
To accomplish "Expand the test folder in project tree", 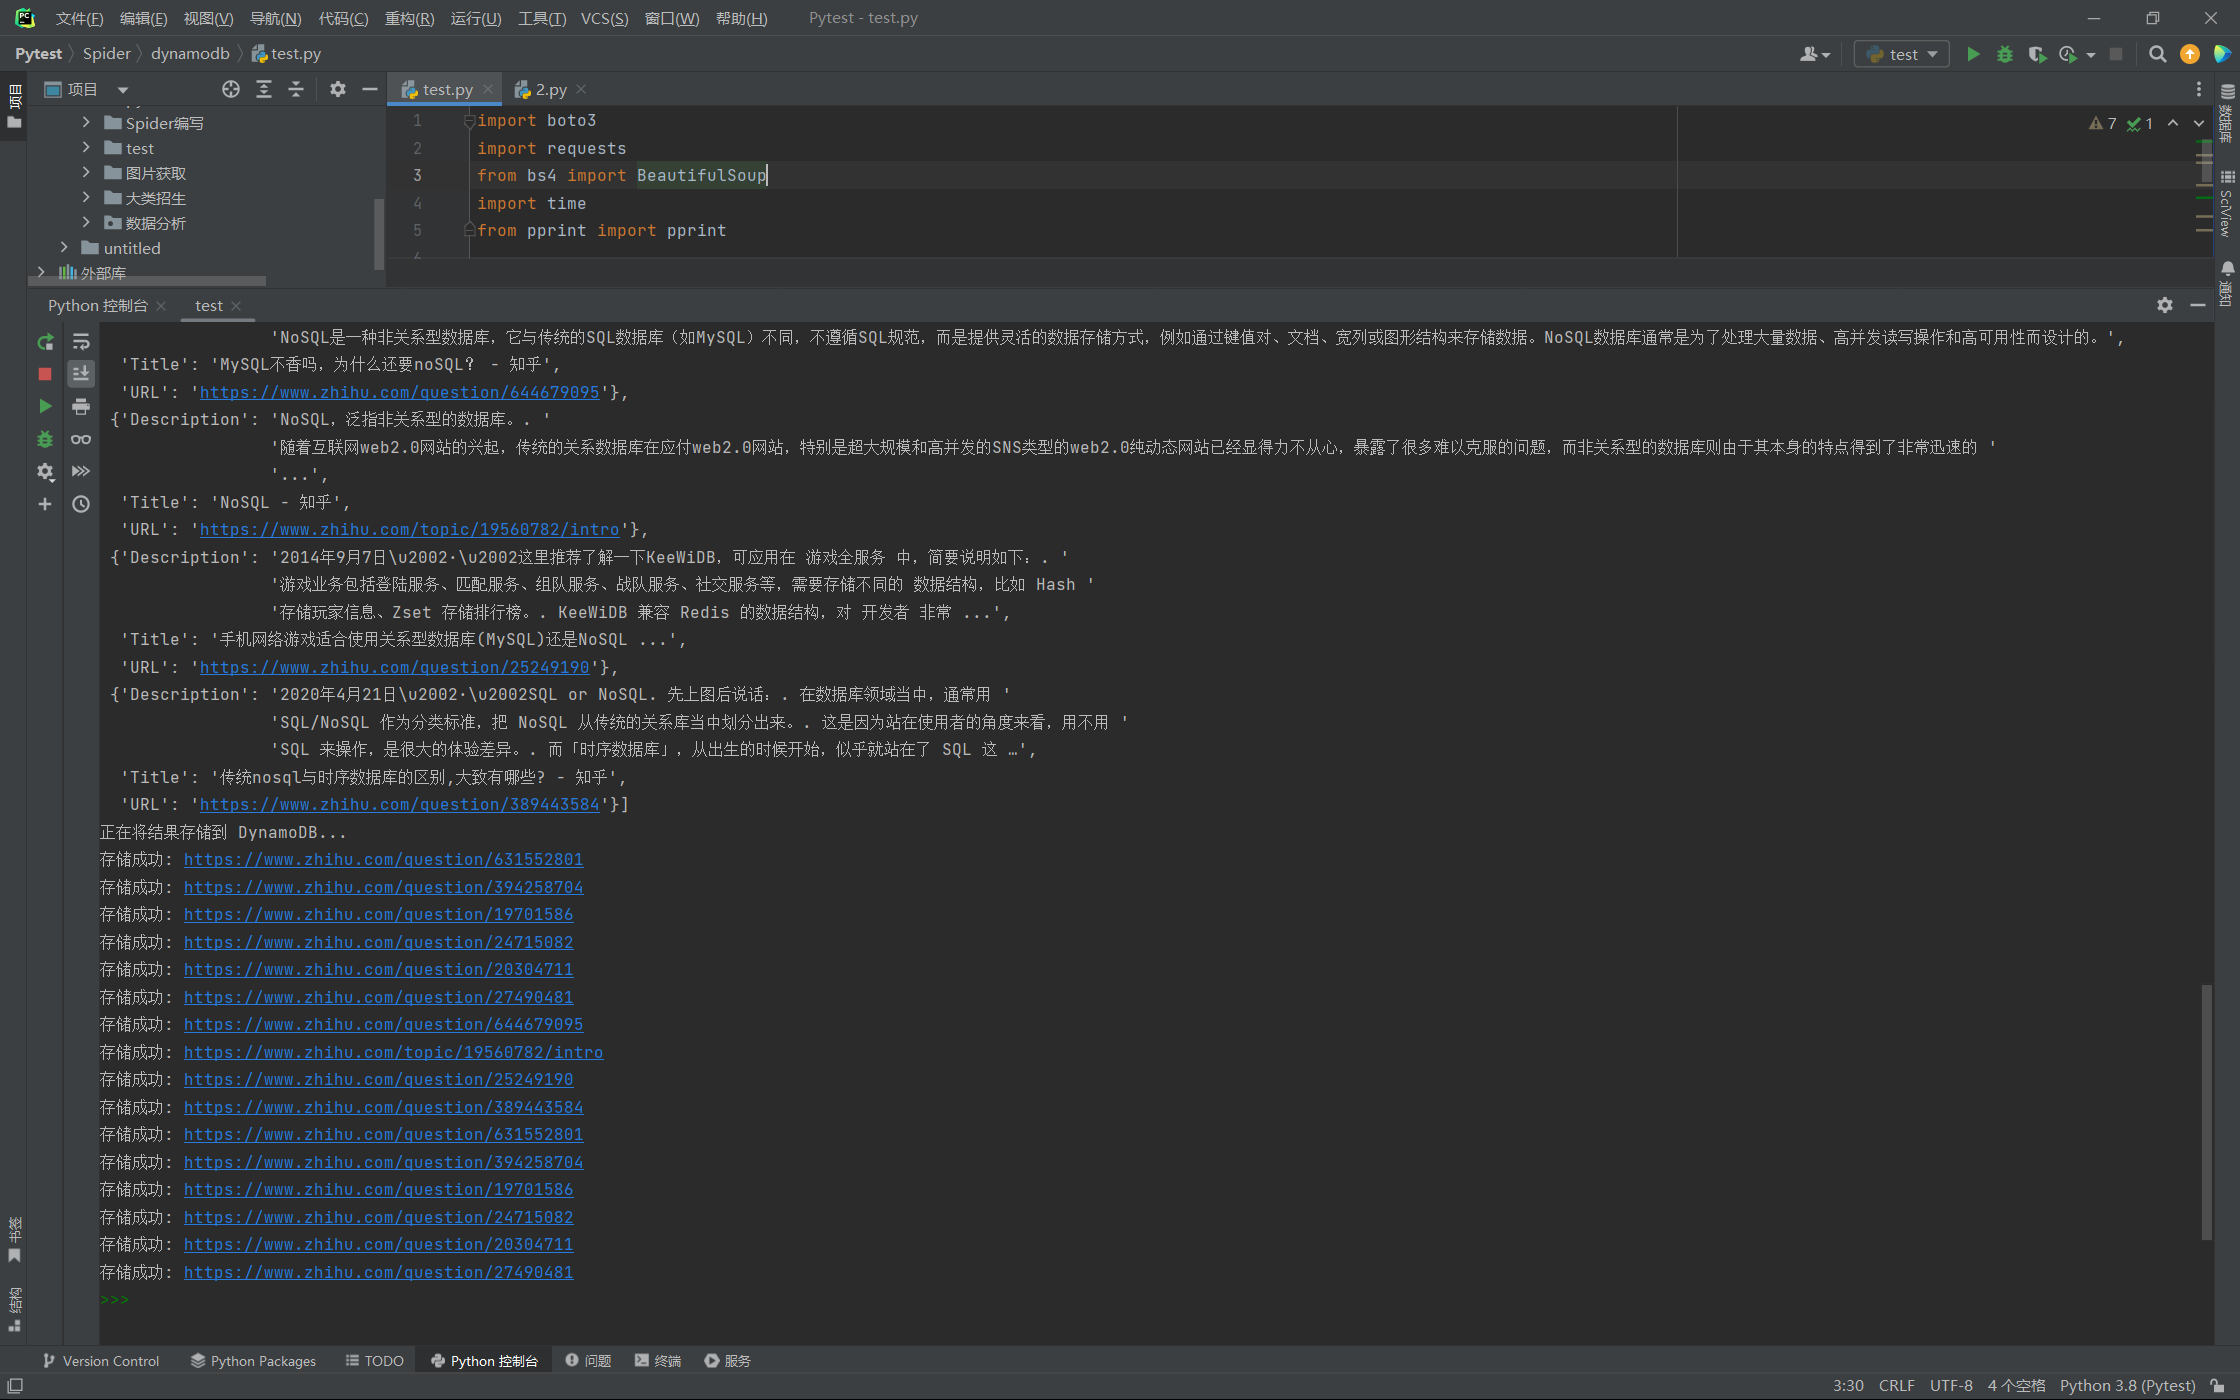I will pos(86,147).
